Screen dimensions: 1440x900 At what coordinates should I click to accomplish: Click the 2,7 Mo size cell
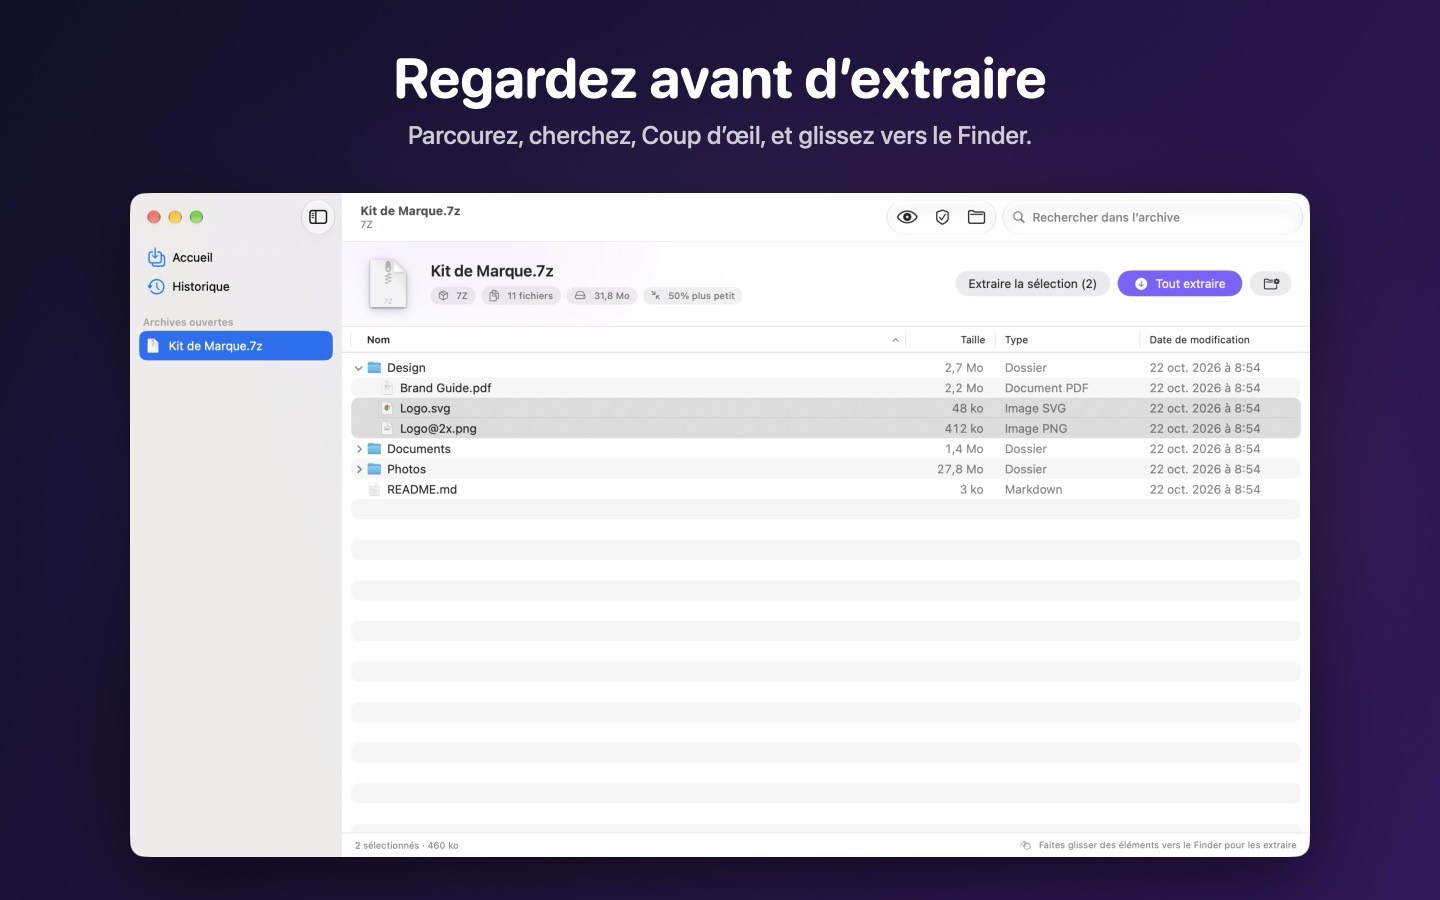tap(963, 368)
